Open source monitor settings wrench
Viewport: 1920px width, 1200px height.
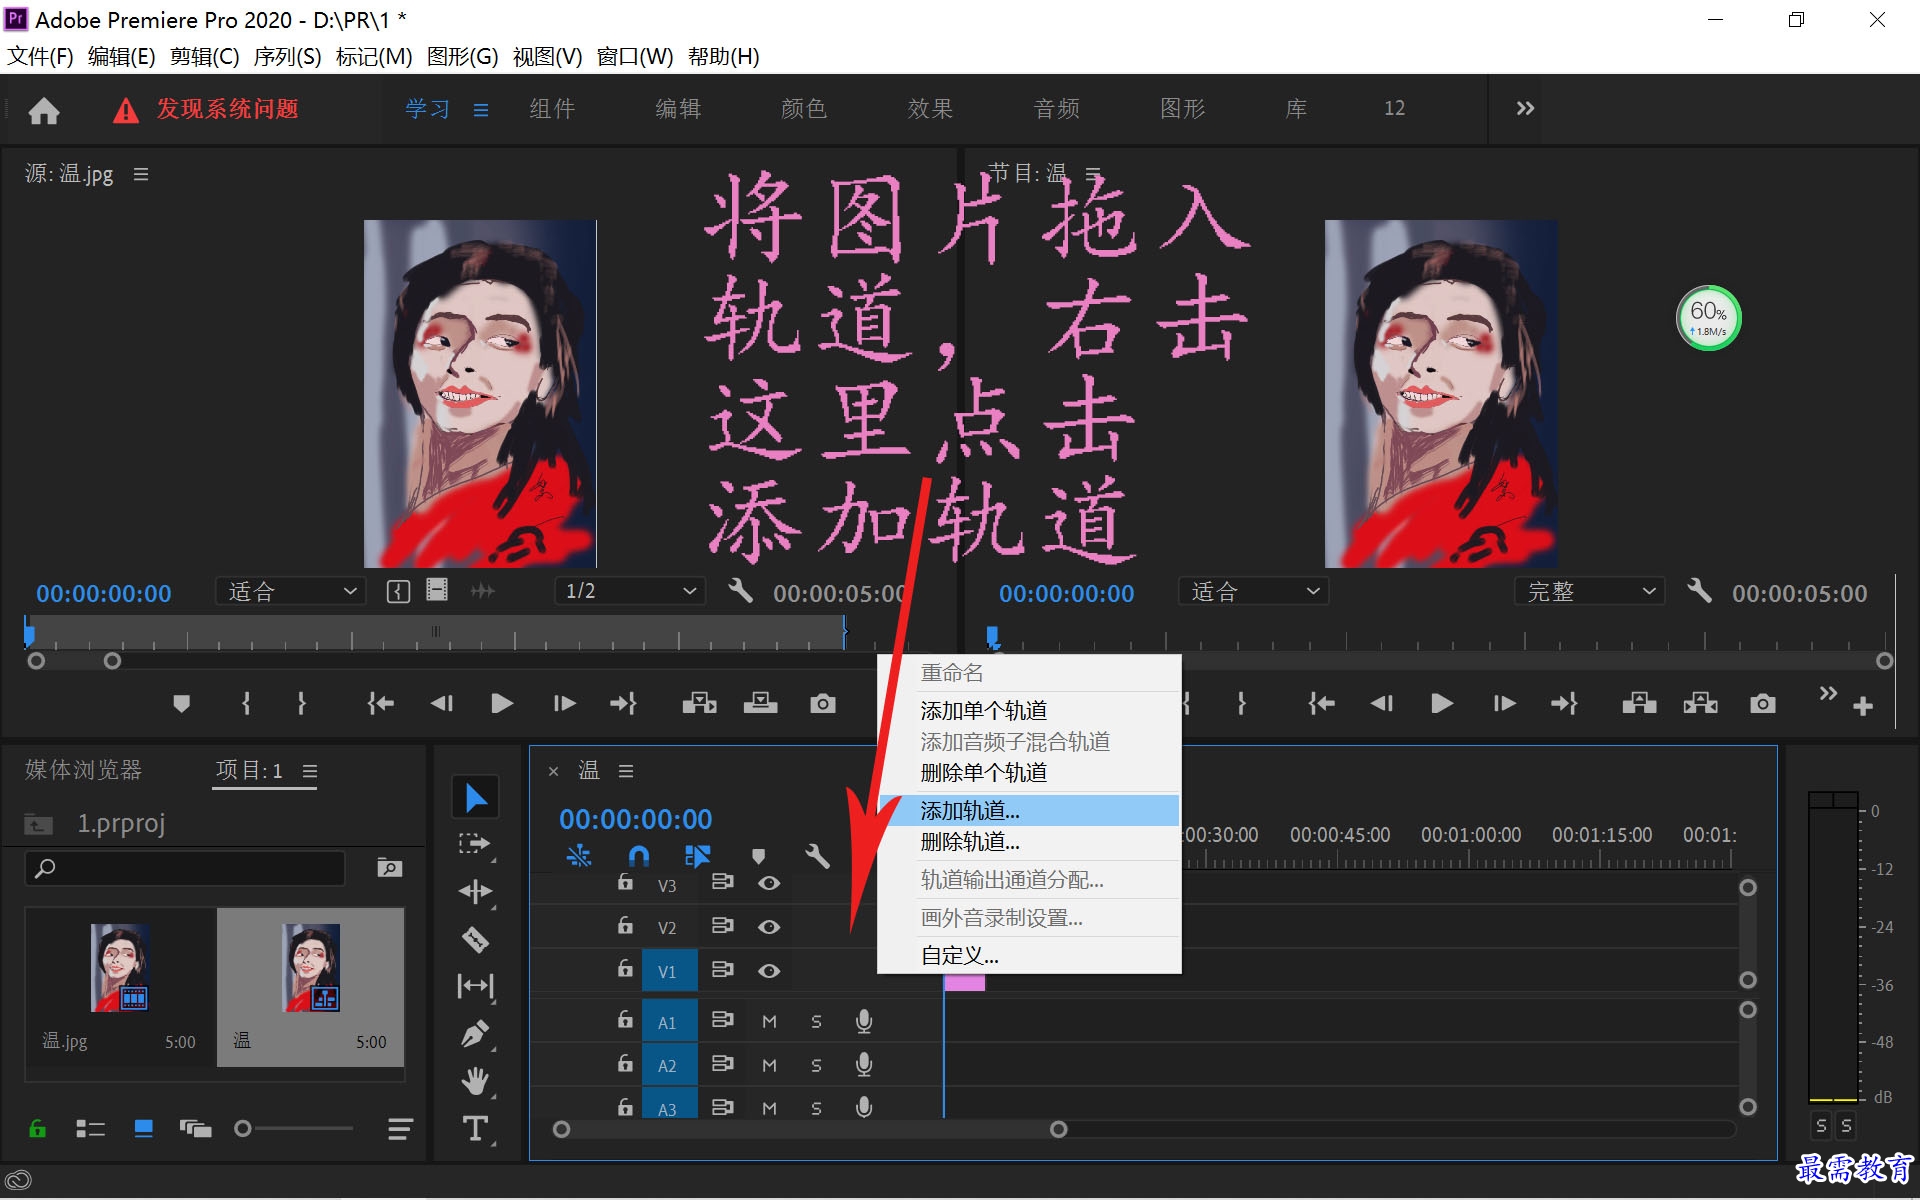[740, 590]
